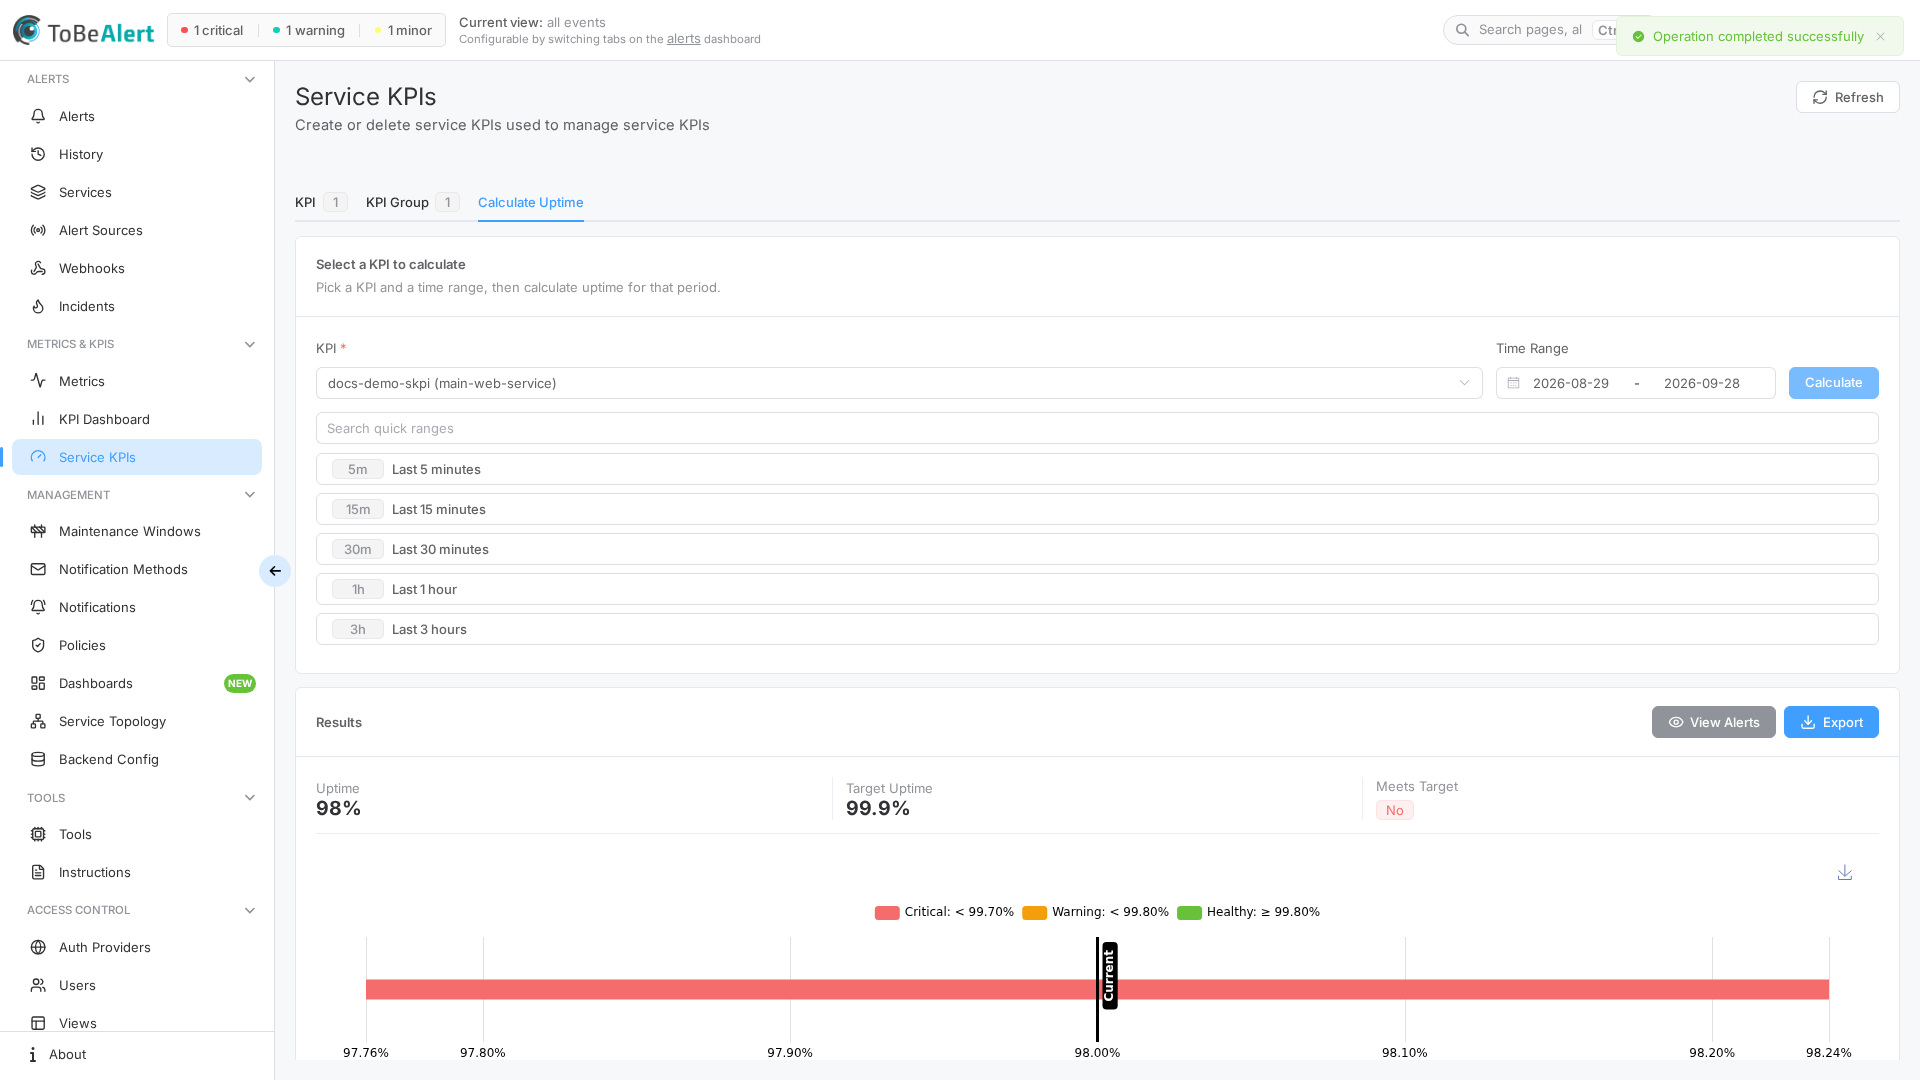This screenshot has width=1920, height=1080.
Task: Open Alerts bell icon in sidebar
Action: pyautogui.click(x=38, y=116)
